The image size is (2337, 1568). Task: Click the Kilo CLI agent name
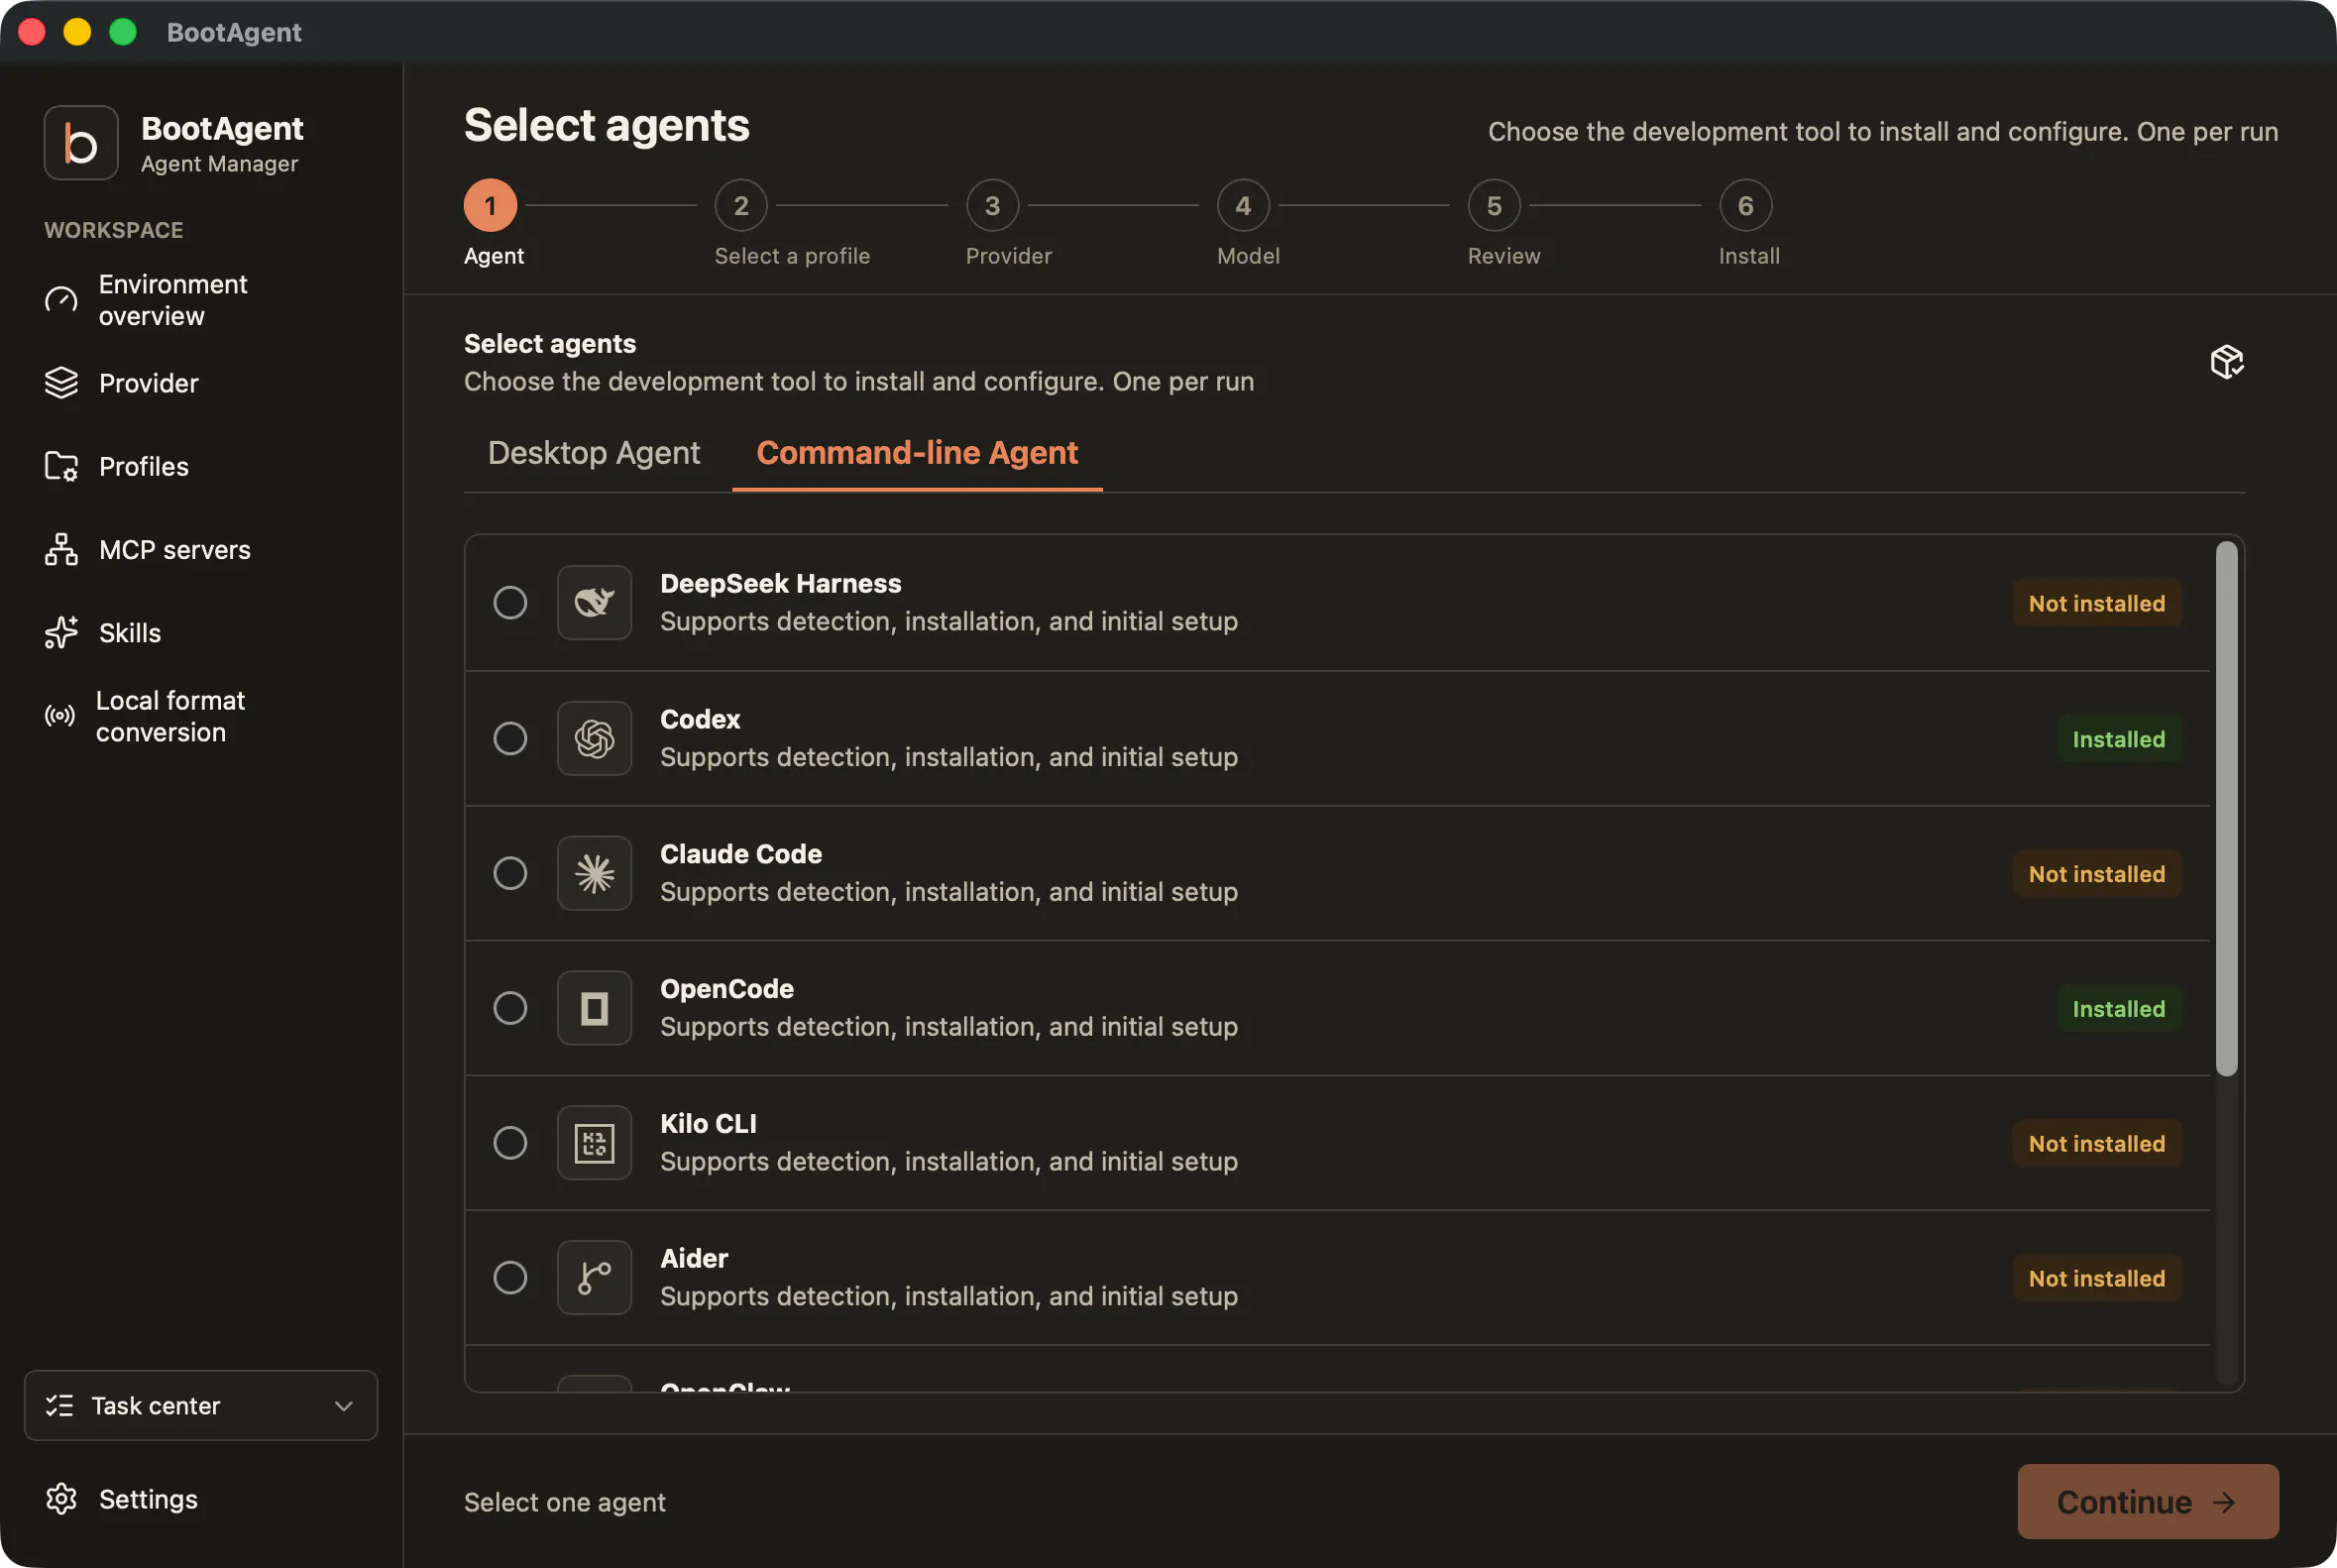pyautogui.click(x=708, y=1124)
